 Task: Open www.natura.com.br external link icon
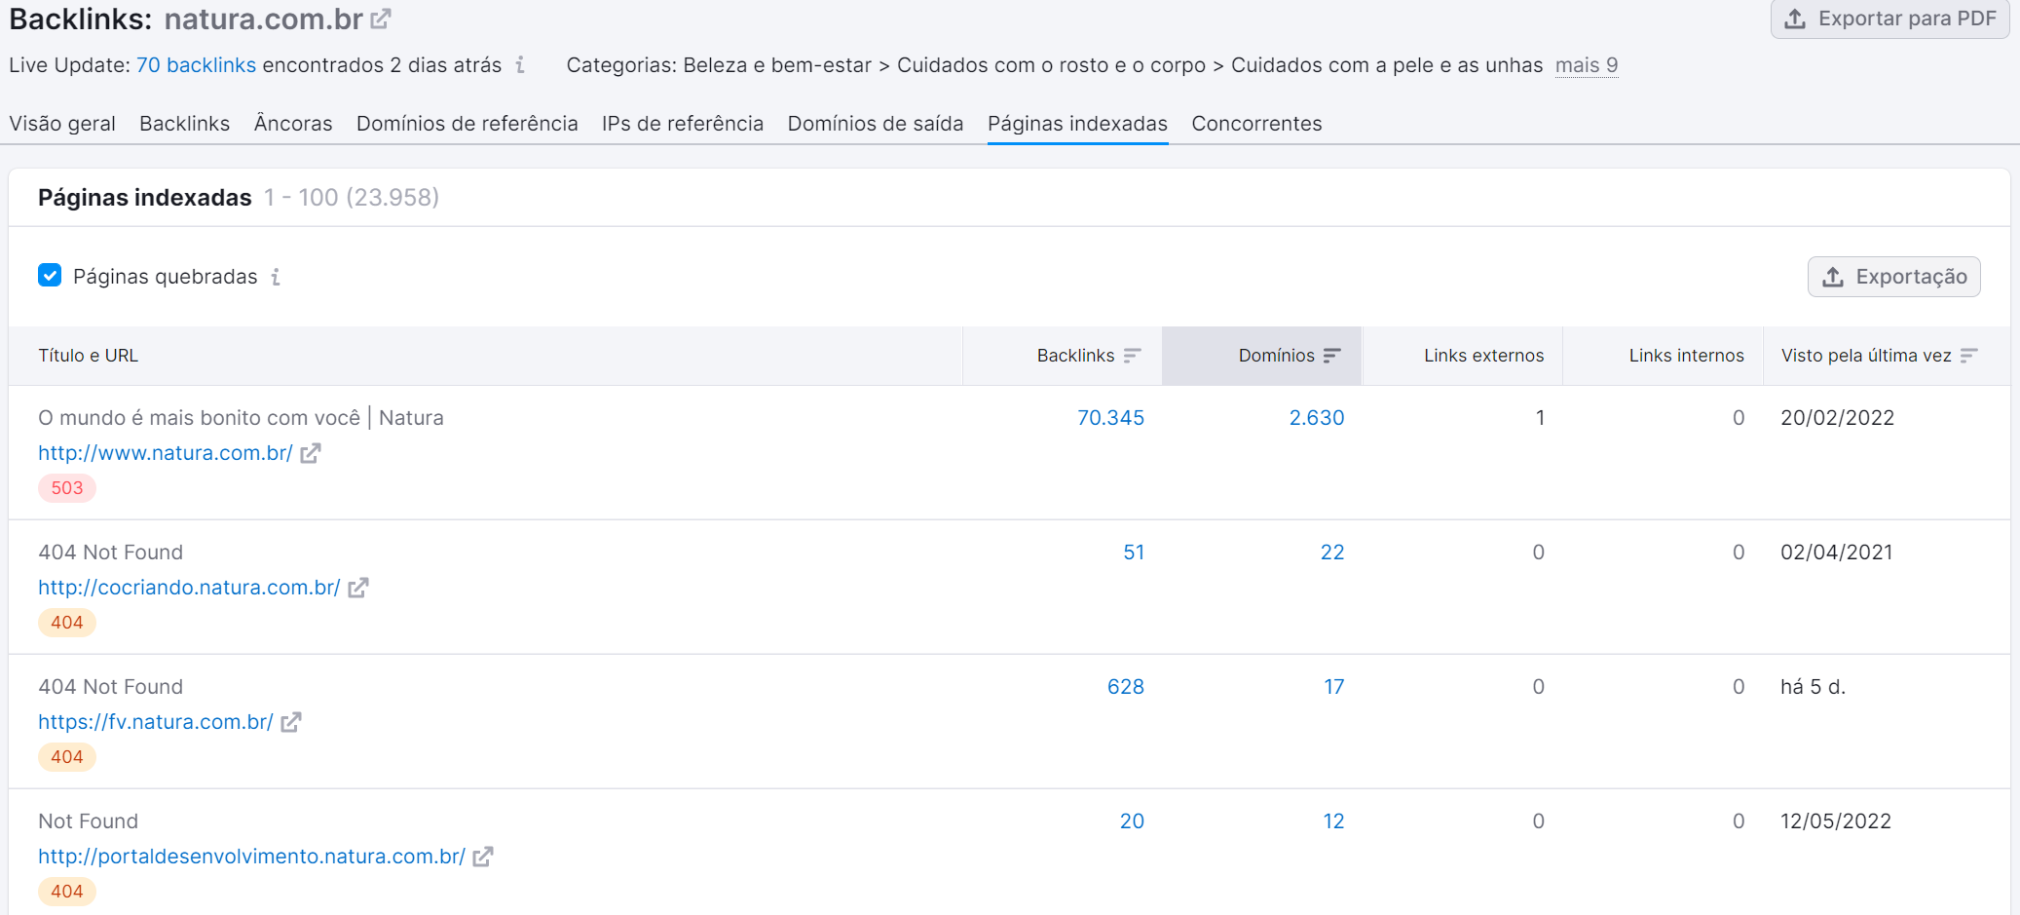pyautogui.click(x=311, y=453)
